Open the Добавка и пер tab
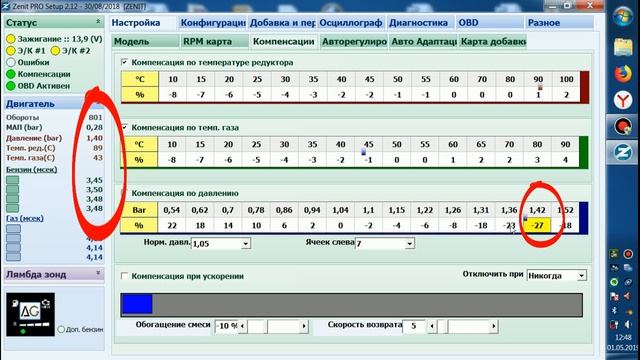The image size is (640, 360). (282, 23)
